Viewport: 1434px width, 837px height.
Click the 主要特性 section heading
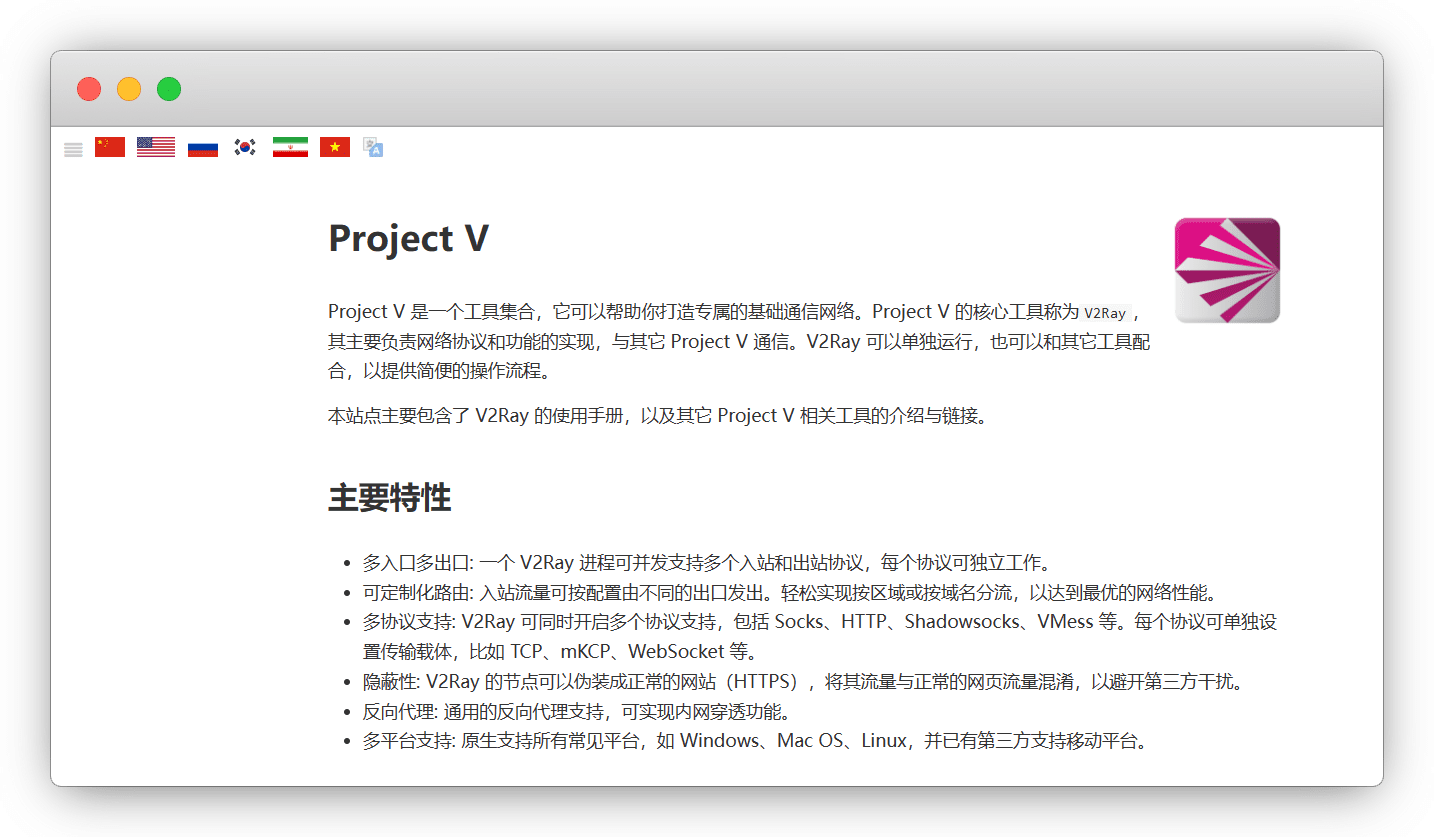coord(389,497)
